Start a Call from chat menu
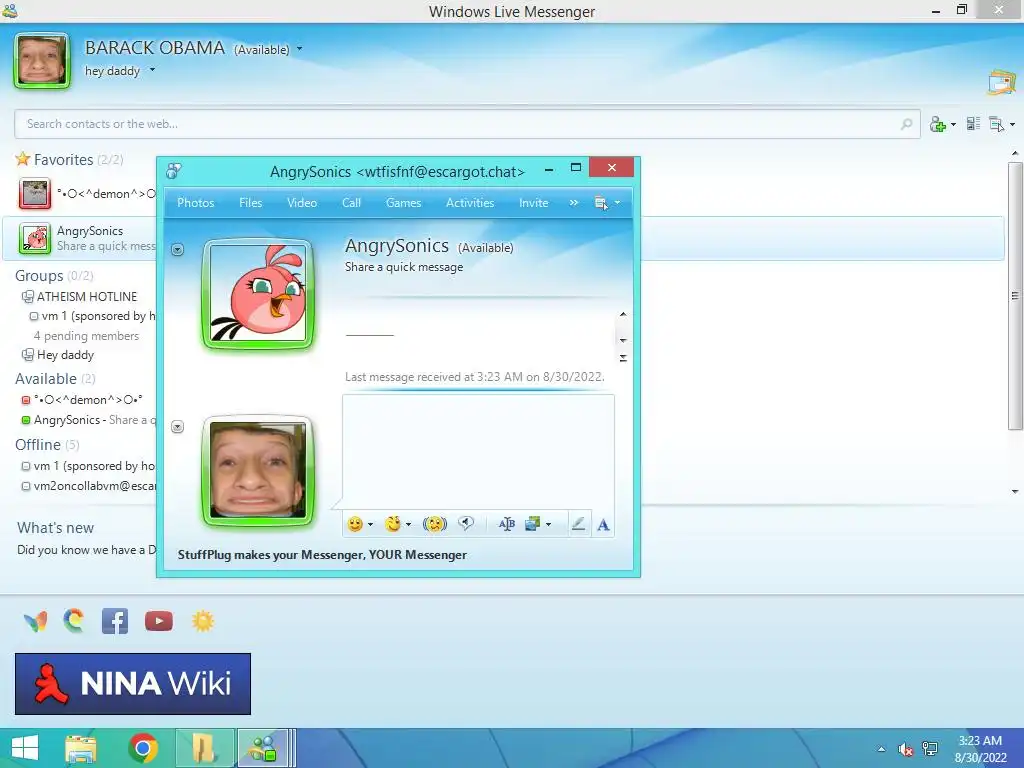Viewport: 1024px width, 768px height. pos(351,203)
